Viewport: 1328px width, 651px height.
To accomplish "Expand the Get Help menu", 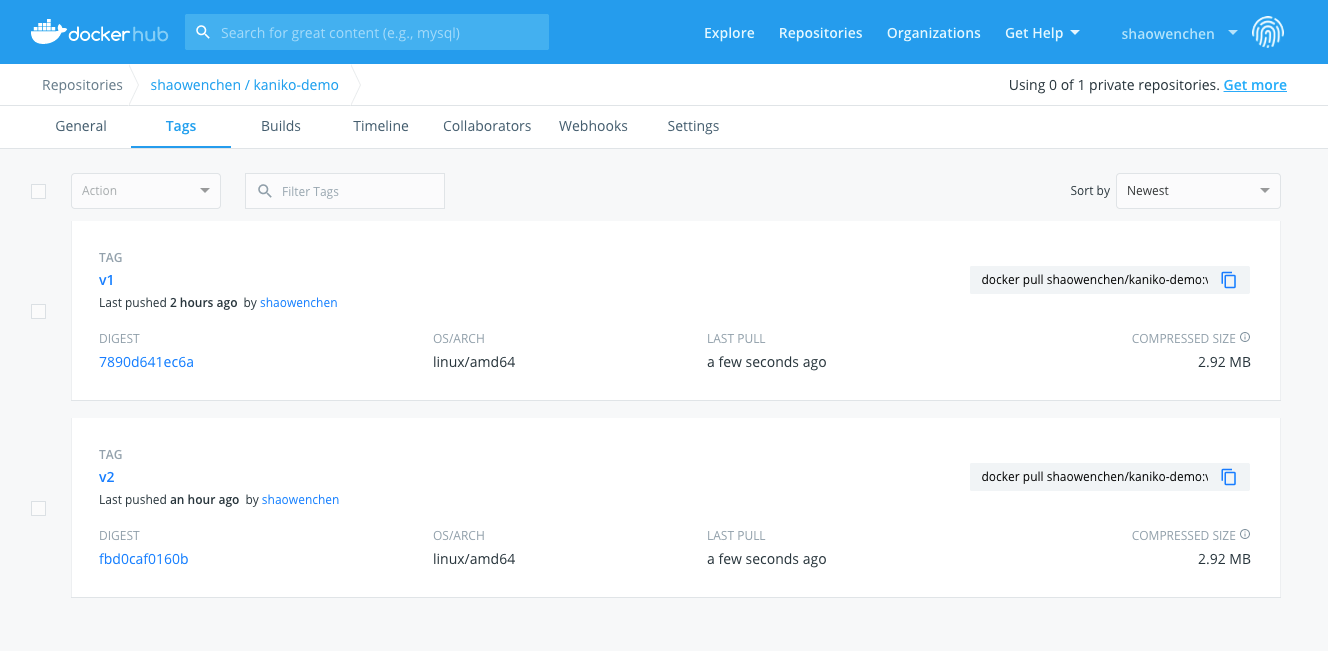I will (1042, 33).
